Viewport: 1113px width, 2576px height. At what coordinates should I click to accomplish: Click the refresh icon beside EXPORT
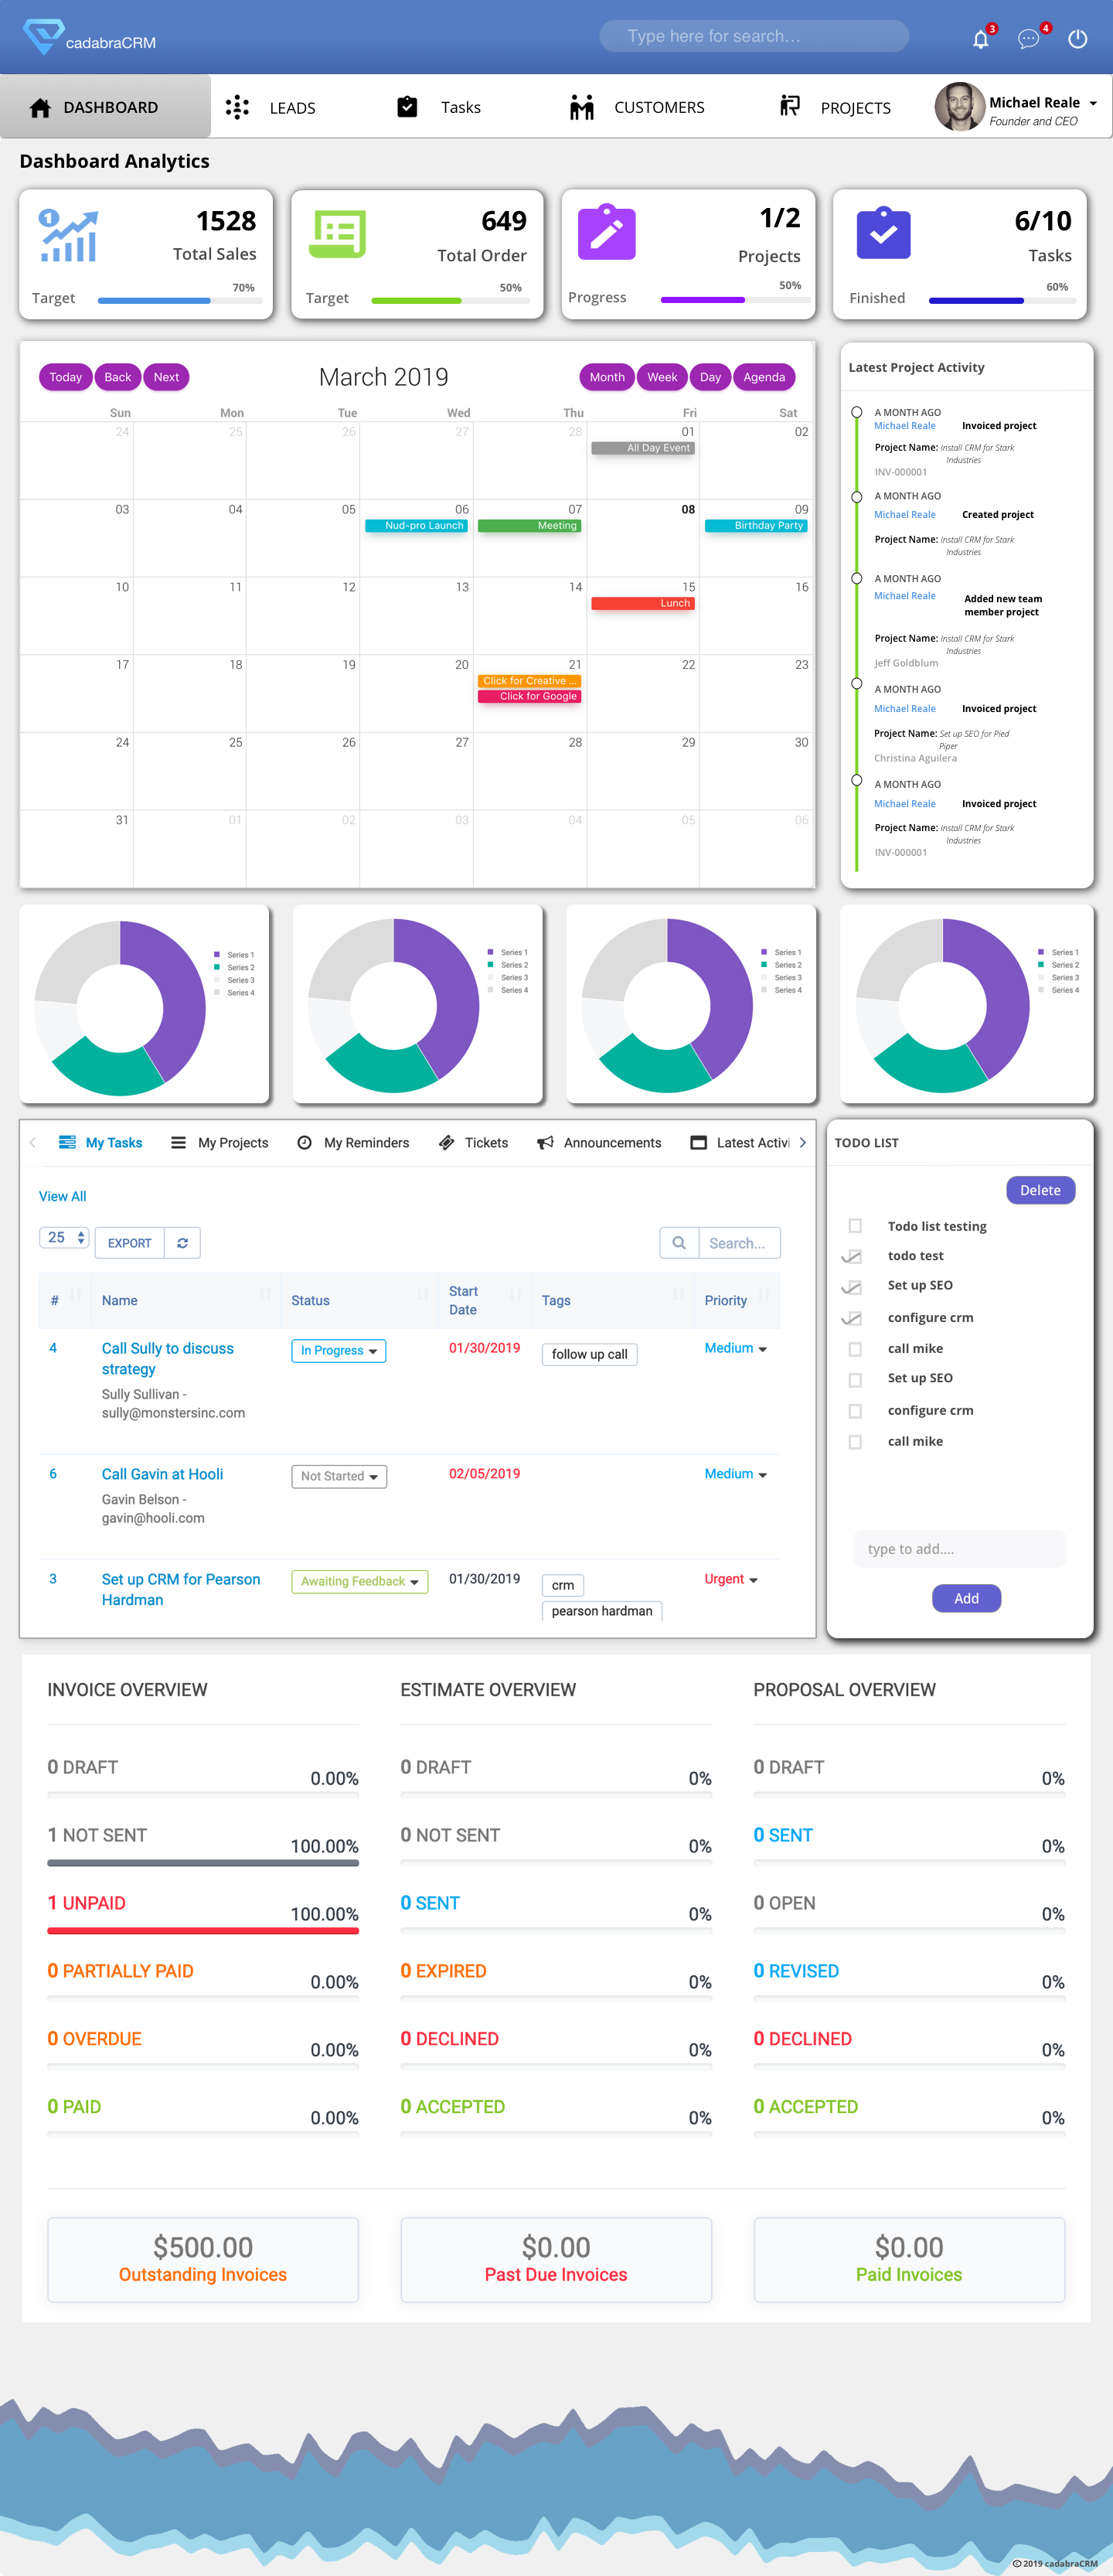(x=182, y=1243)
